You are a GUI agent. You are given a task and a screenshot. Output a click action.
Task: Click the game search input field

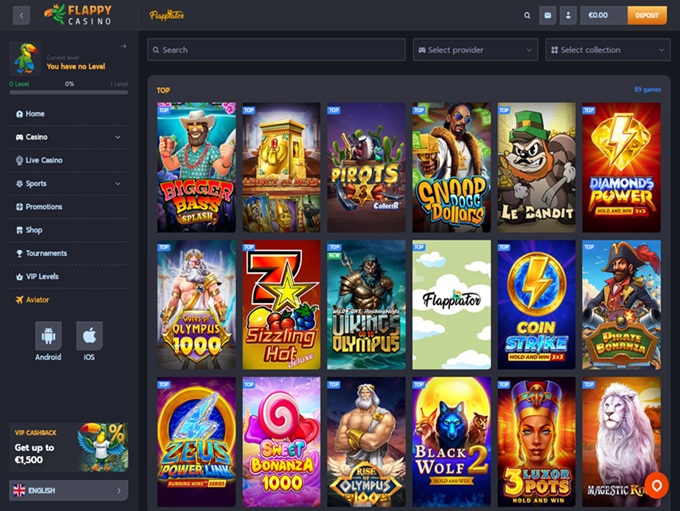click(276, 50)
